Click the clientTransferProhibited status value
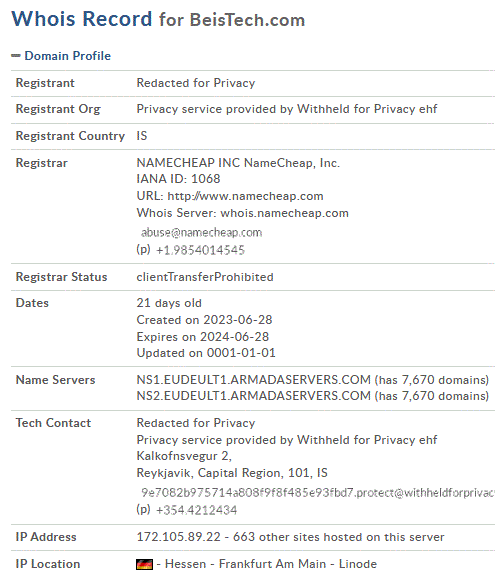496x575 pixels. [x=205, y=277]
